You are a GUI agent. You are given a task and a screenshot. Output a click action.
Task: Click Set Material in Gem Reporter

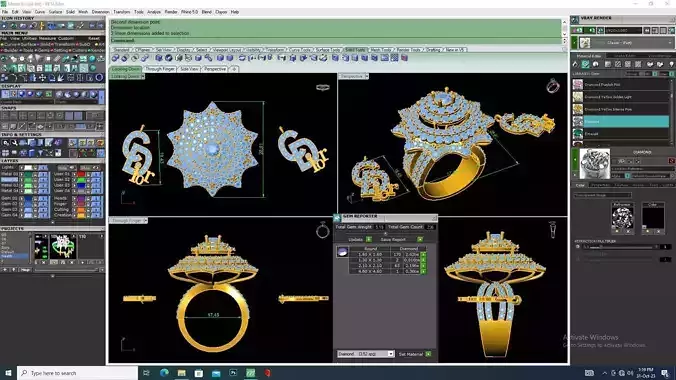tap(410, 354)
